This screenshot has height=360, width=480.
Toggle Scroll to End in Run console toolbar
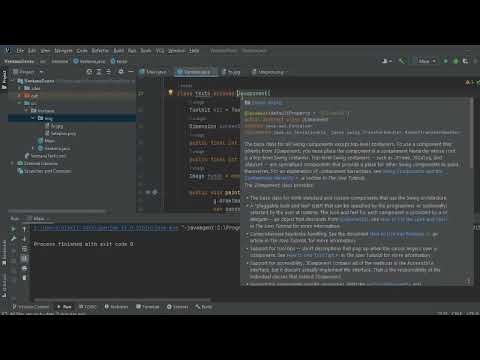(x=24, y=258)
